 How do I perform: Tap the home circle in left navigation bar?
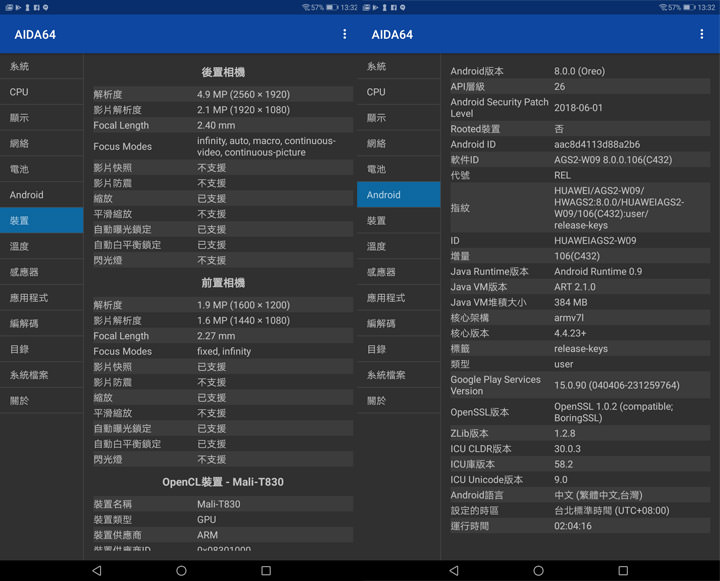pos(181,570)
